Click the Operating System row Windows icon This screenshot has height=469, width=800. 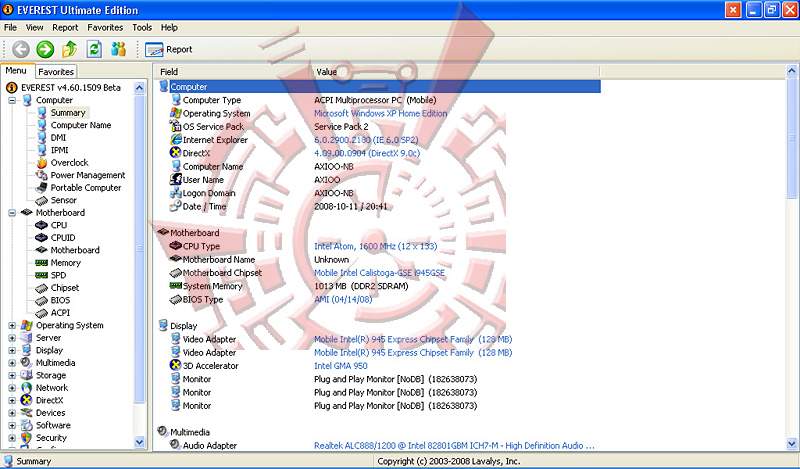click(x=176, y=113)
